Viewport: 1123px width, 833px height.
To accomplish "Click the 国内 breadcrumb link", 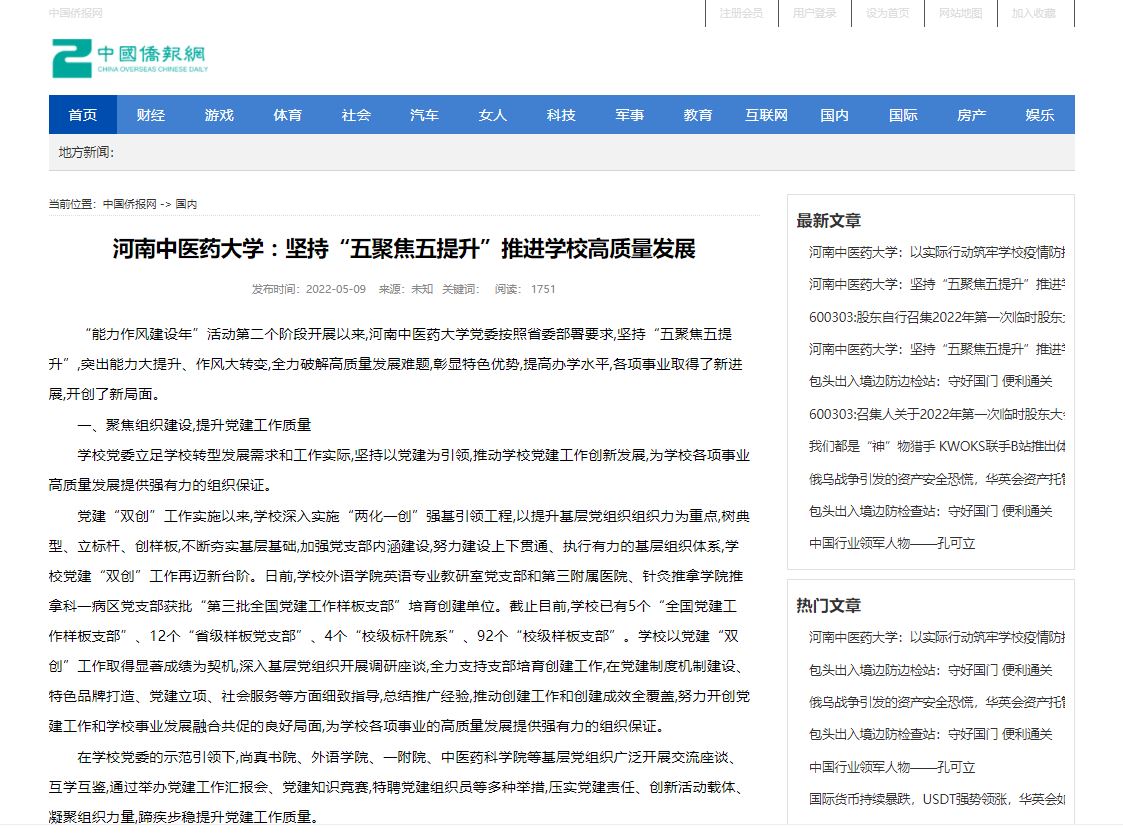I will click(x=186, y=204).
